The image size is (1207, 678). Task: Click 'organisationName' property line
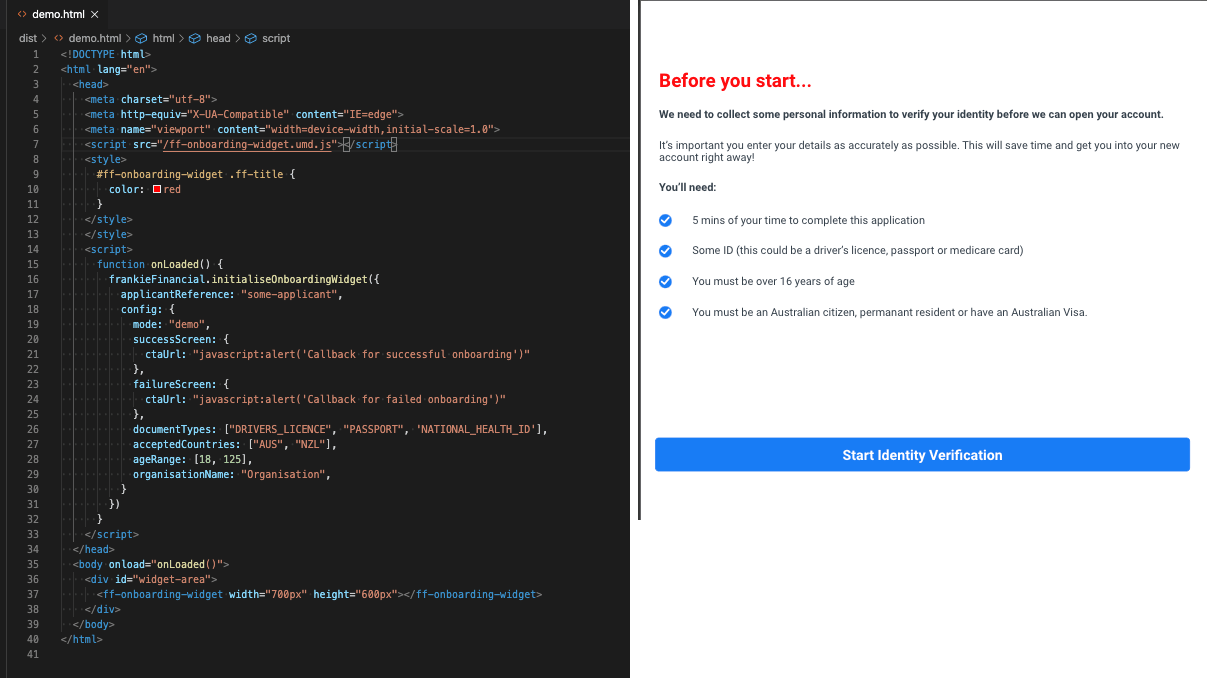[231, 474]
